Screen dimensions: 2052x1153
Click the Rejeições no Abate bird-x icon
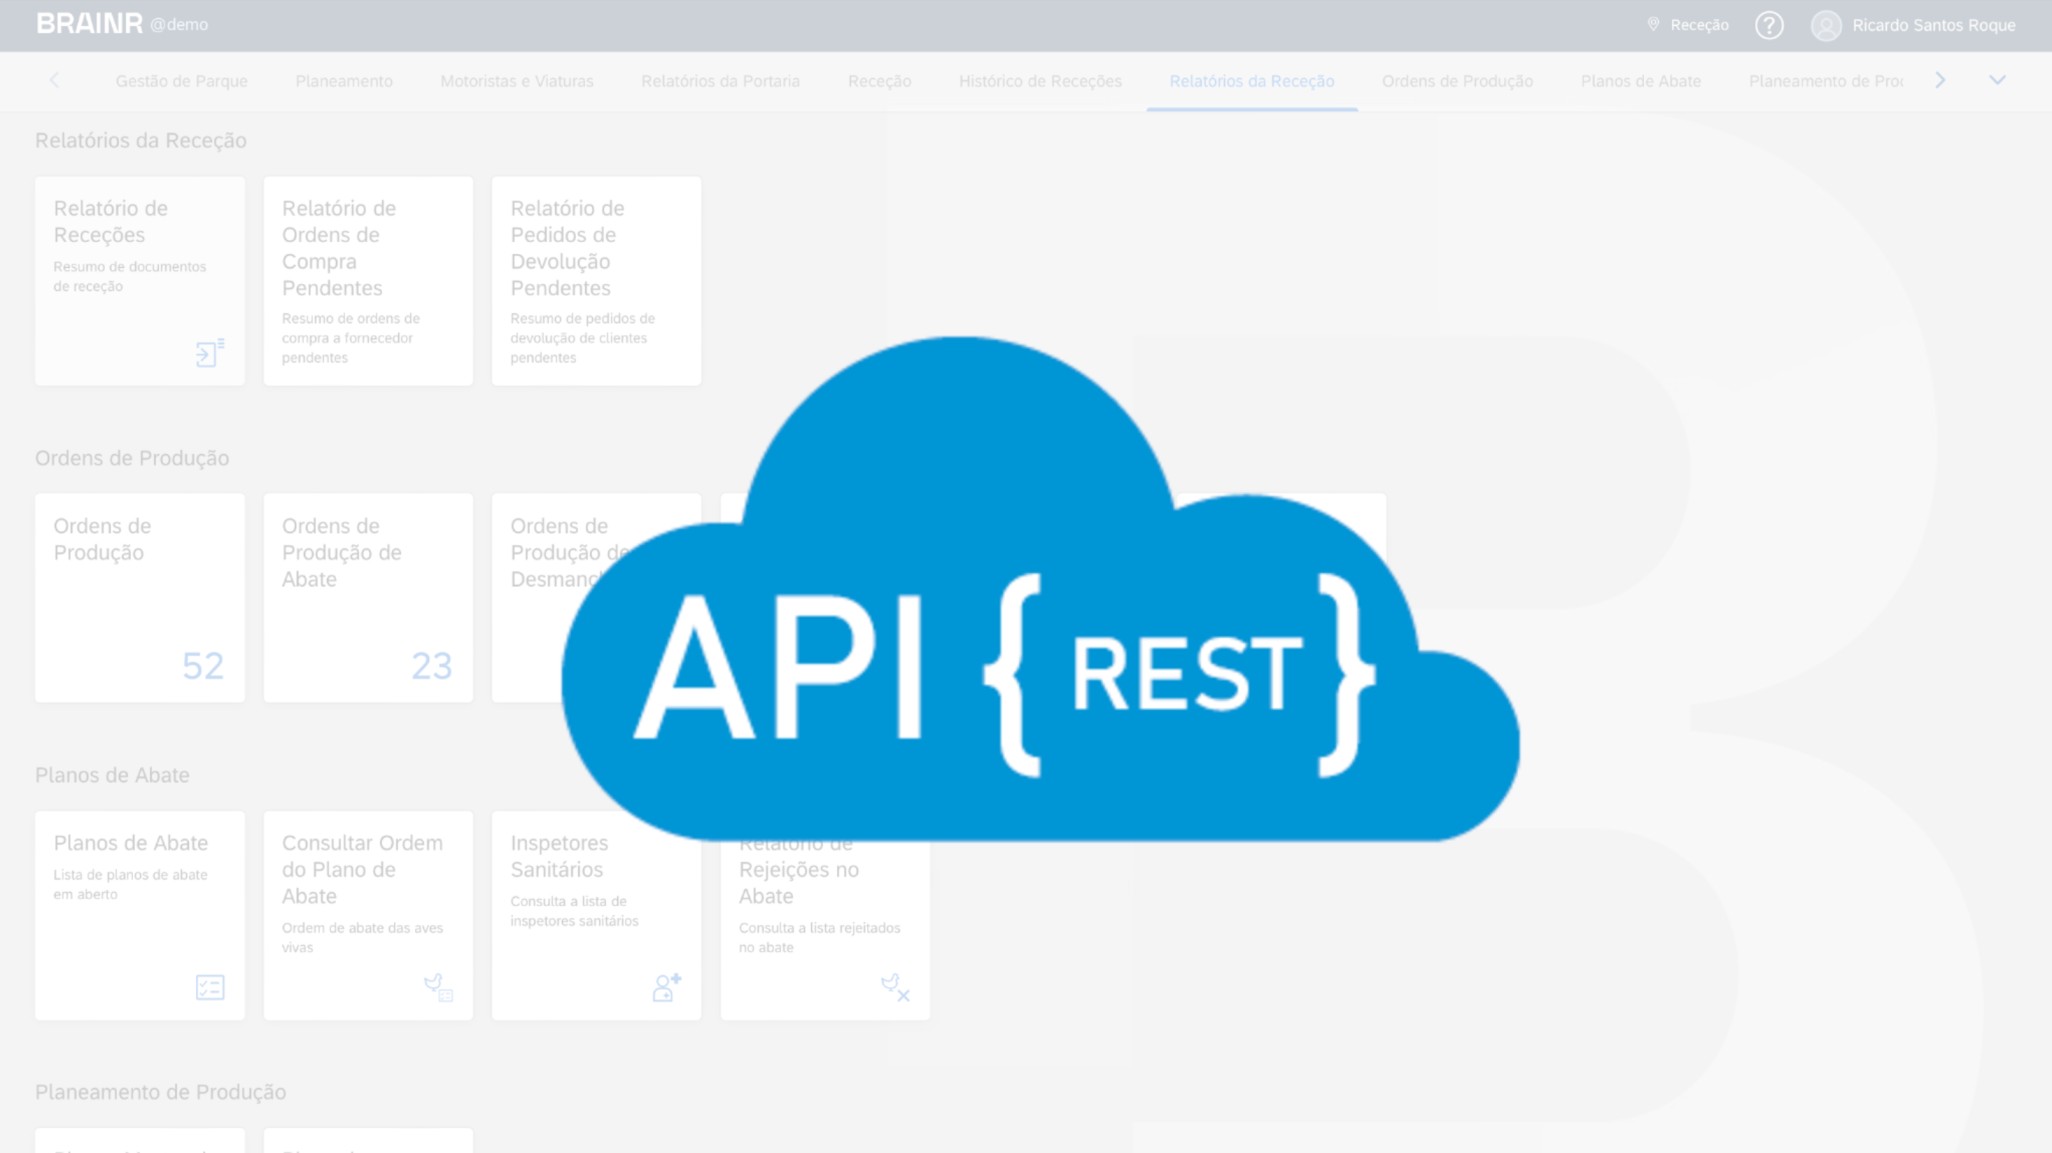(895, 987)
